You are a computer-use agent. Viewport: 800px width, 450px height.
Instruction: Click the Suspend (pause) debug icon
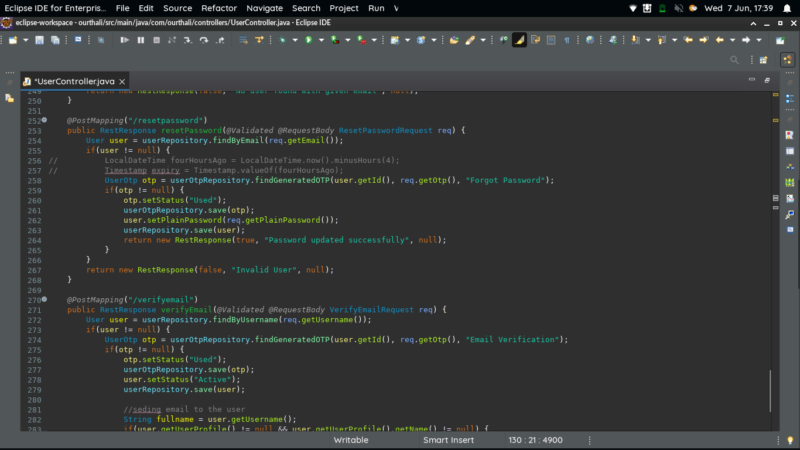tap(141, 40)
